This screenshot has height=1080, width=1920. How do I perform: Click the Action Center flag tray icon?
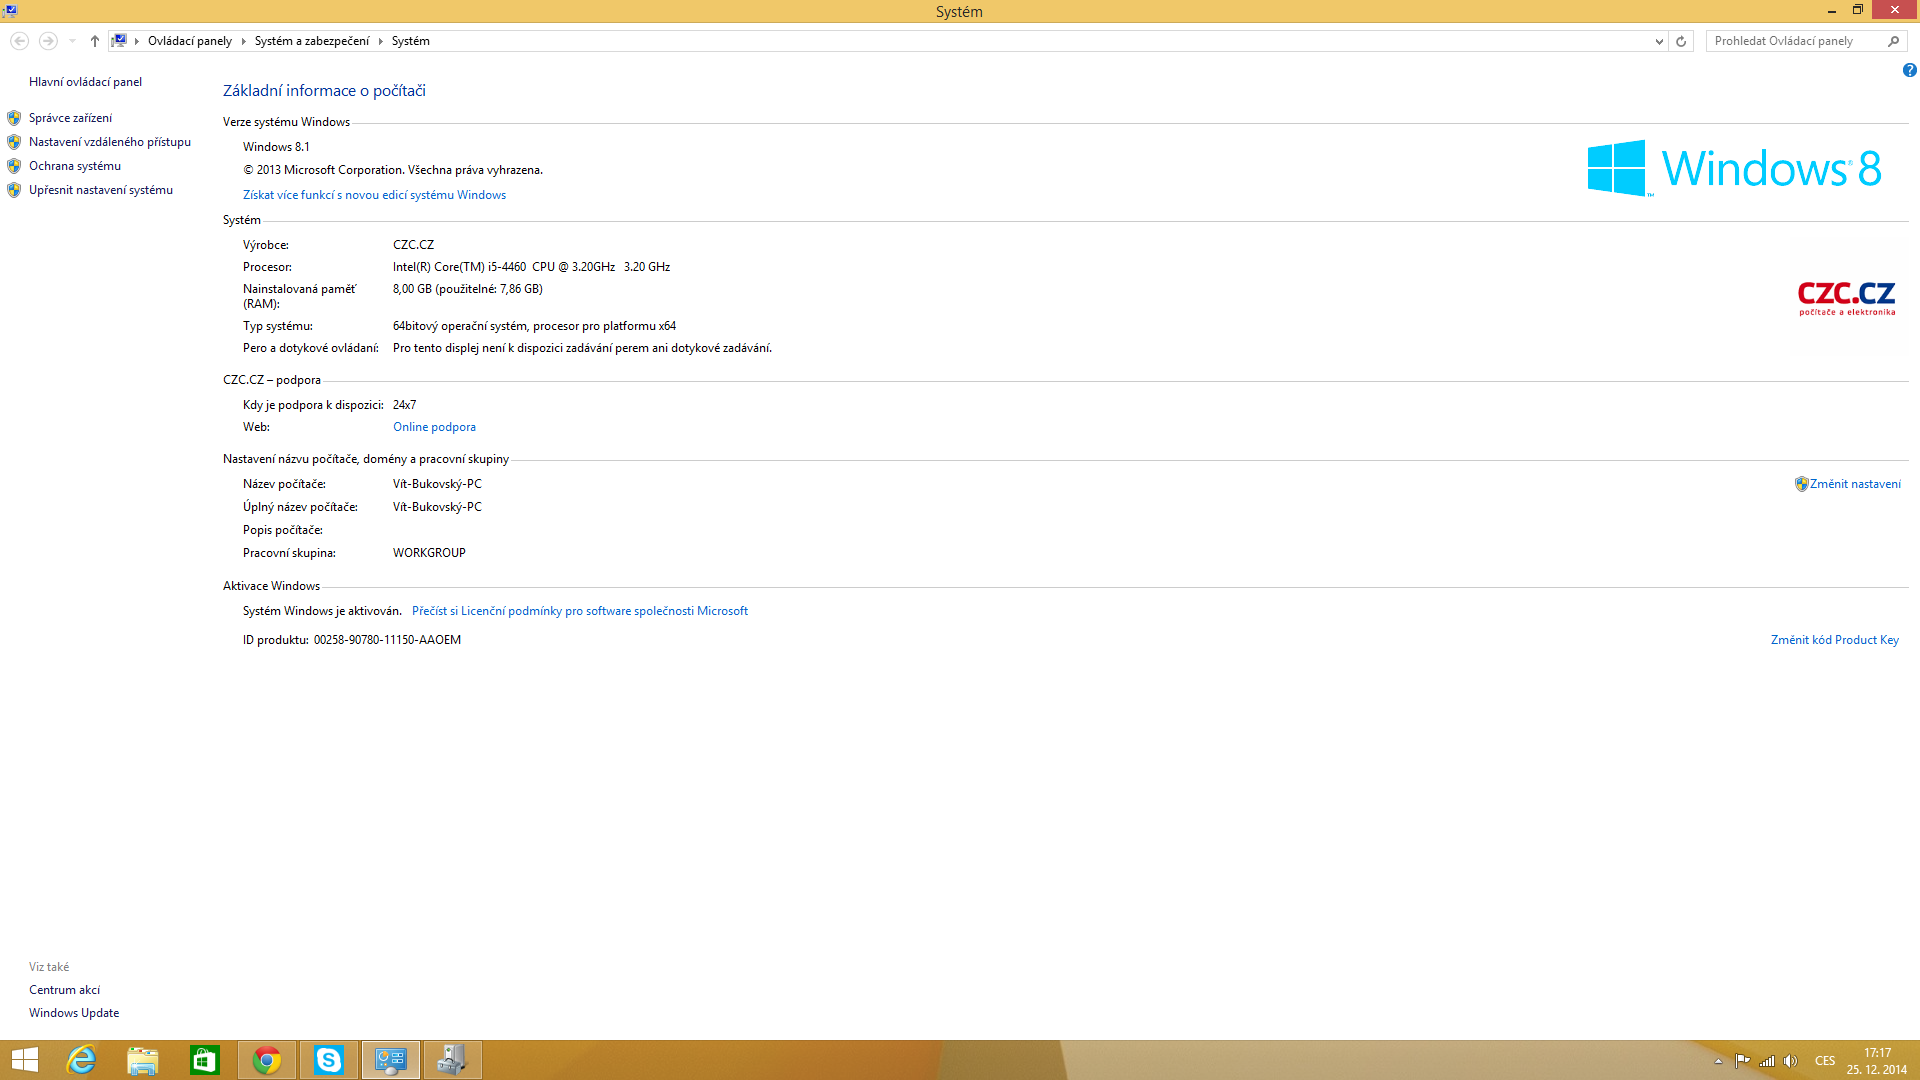pos(1742,1061)
